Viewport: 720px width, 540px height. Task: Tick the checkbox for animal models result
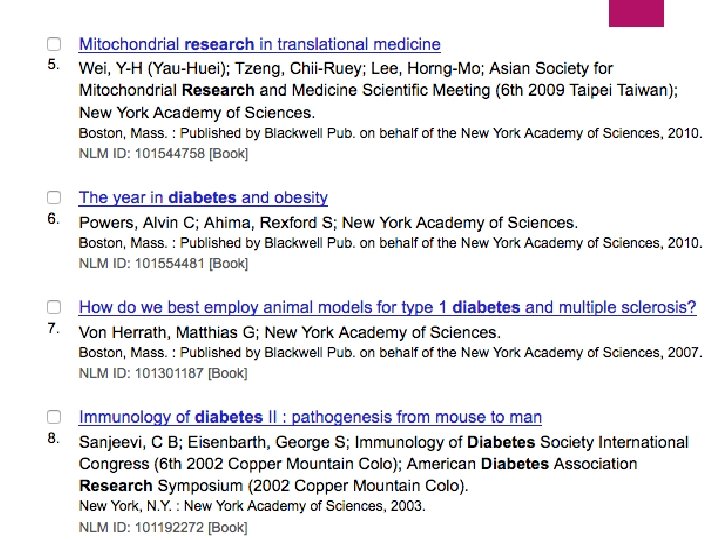pos(54,307)
